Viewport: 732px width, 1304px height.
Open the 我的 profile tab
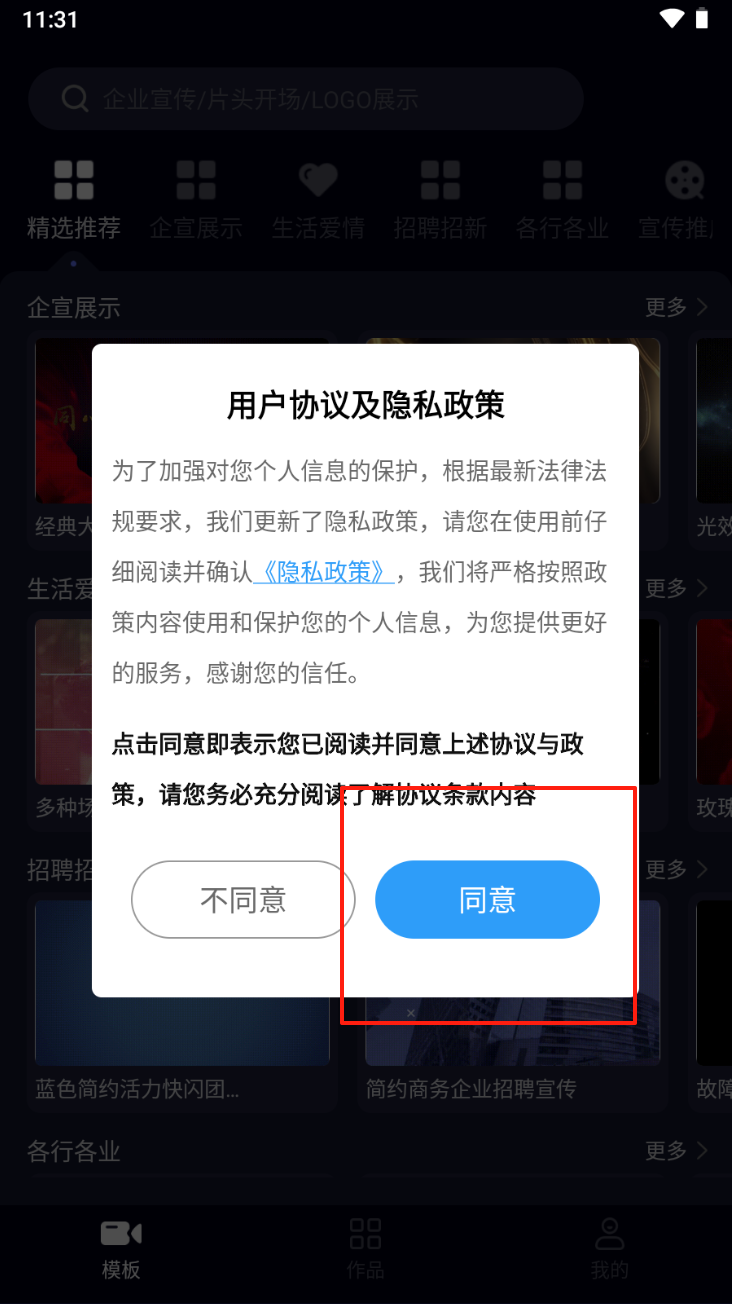(609, 1249)
